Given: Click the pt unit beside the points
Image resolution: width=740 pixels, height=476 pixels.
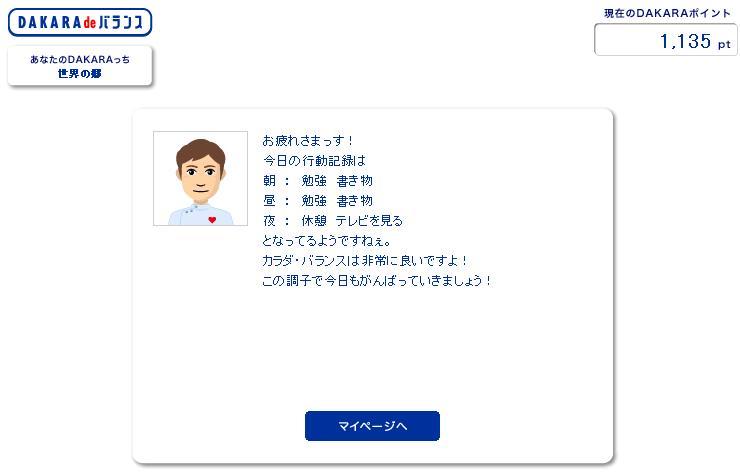Looking at the screenshot, I should tap(724, 45).
